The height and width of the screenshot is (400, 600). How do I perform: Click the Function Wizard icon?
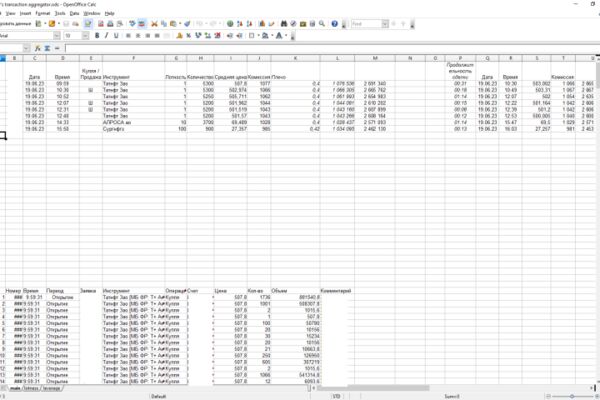click(38, 48)
